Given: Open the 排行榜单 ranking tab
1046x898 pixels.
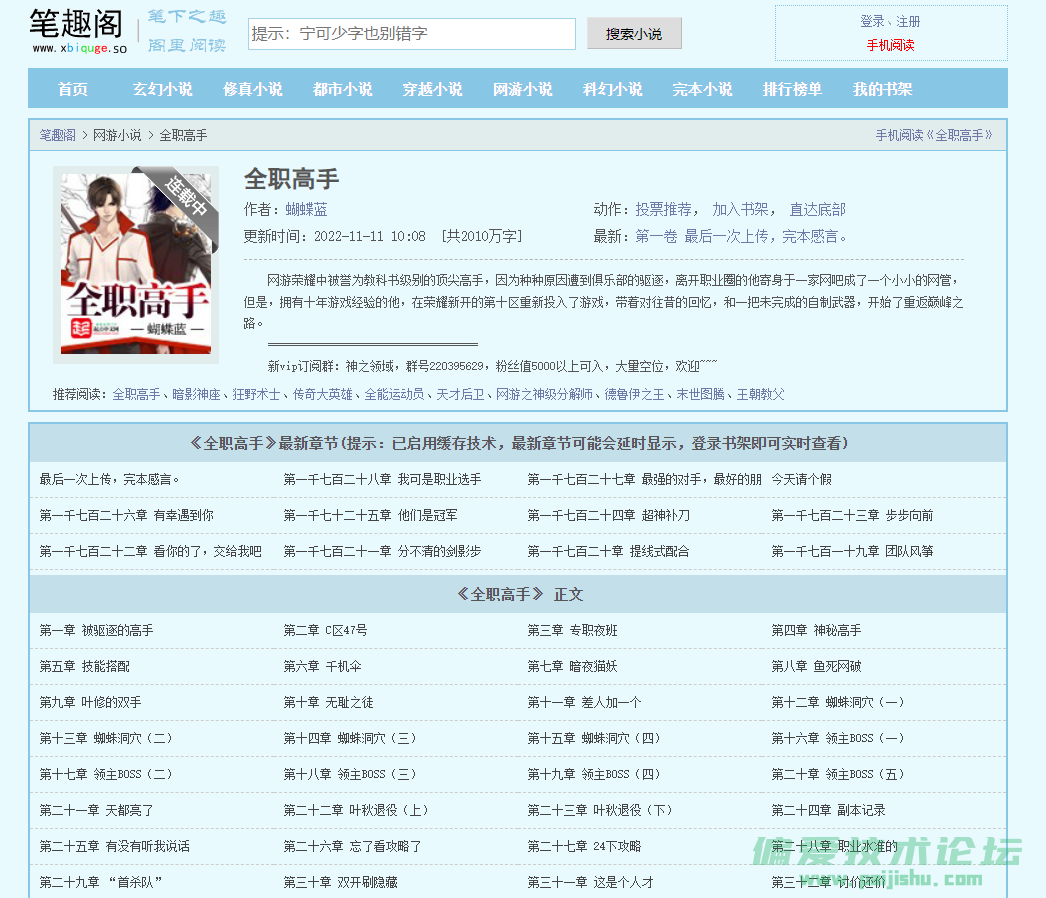Looking at the screenshot, I should (792, 89).
